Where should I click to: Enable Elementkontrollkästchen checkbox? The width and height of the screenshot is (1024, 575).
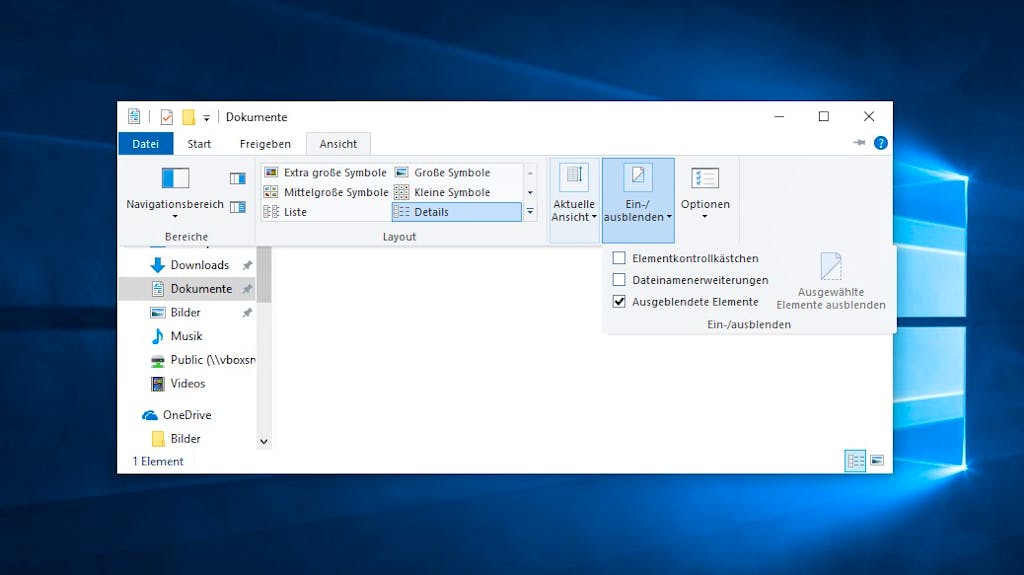(x=619, y=258)
